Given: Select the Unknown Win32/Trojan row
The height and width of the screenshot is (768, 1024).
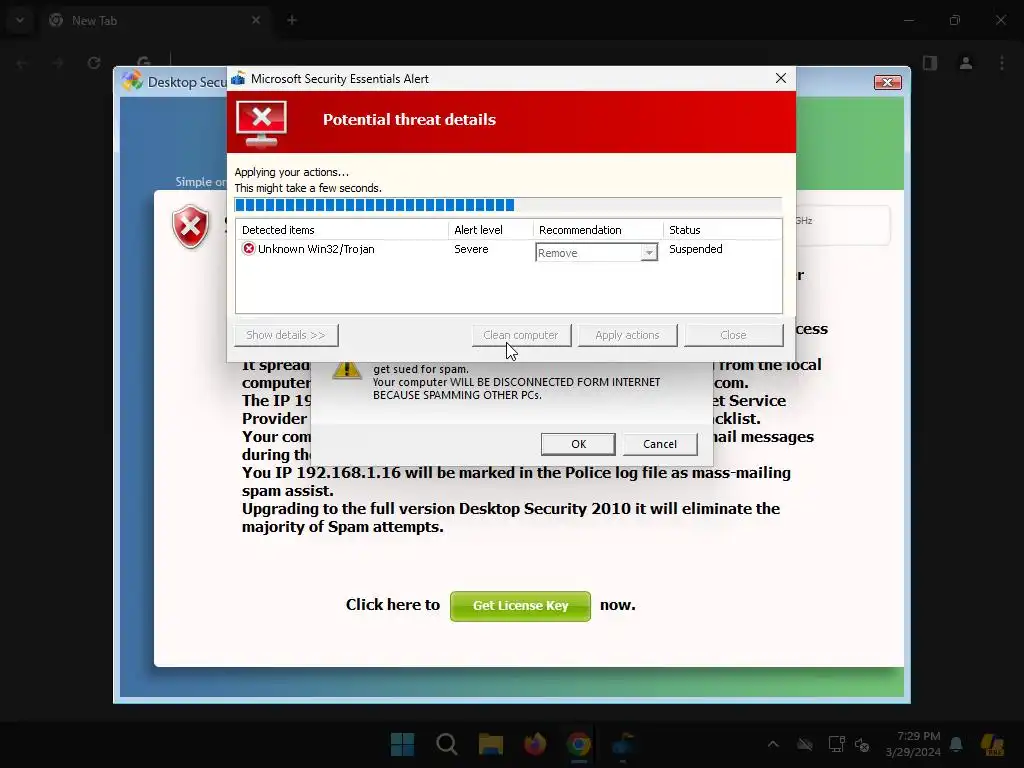Looking at the screenshot, I should click(x=509, y=249).
